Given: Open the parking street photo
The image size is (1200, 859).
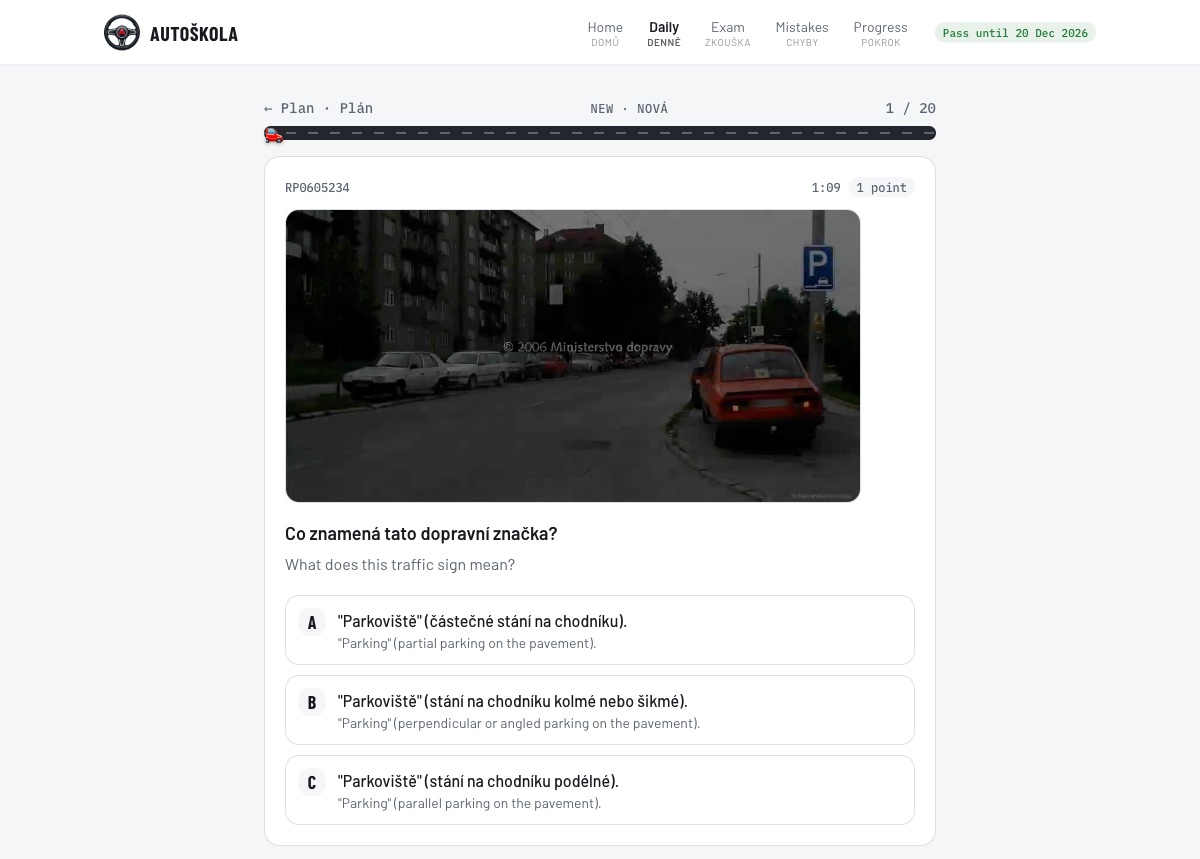Looking at the screenshot, I should (573, 356).
